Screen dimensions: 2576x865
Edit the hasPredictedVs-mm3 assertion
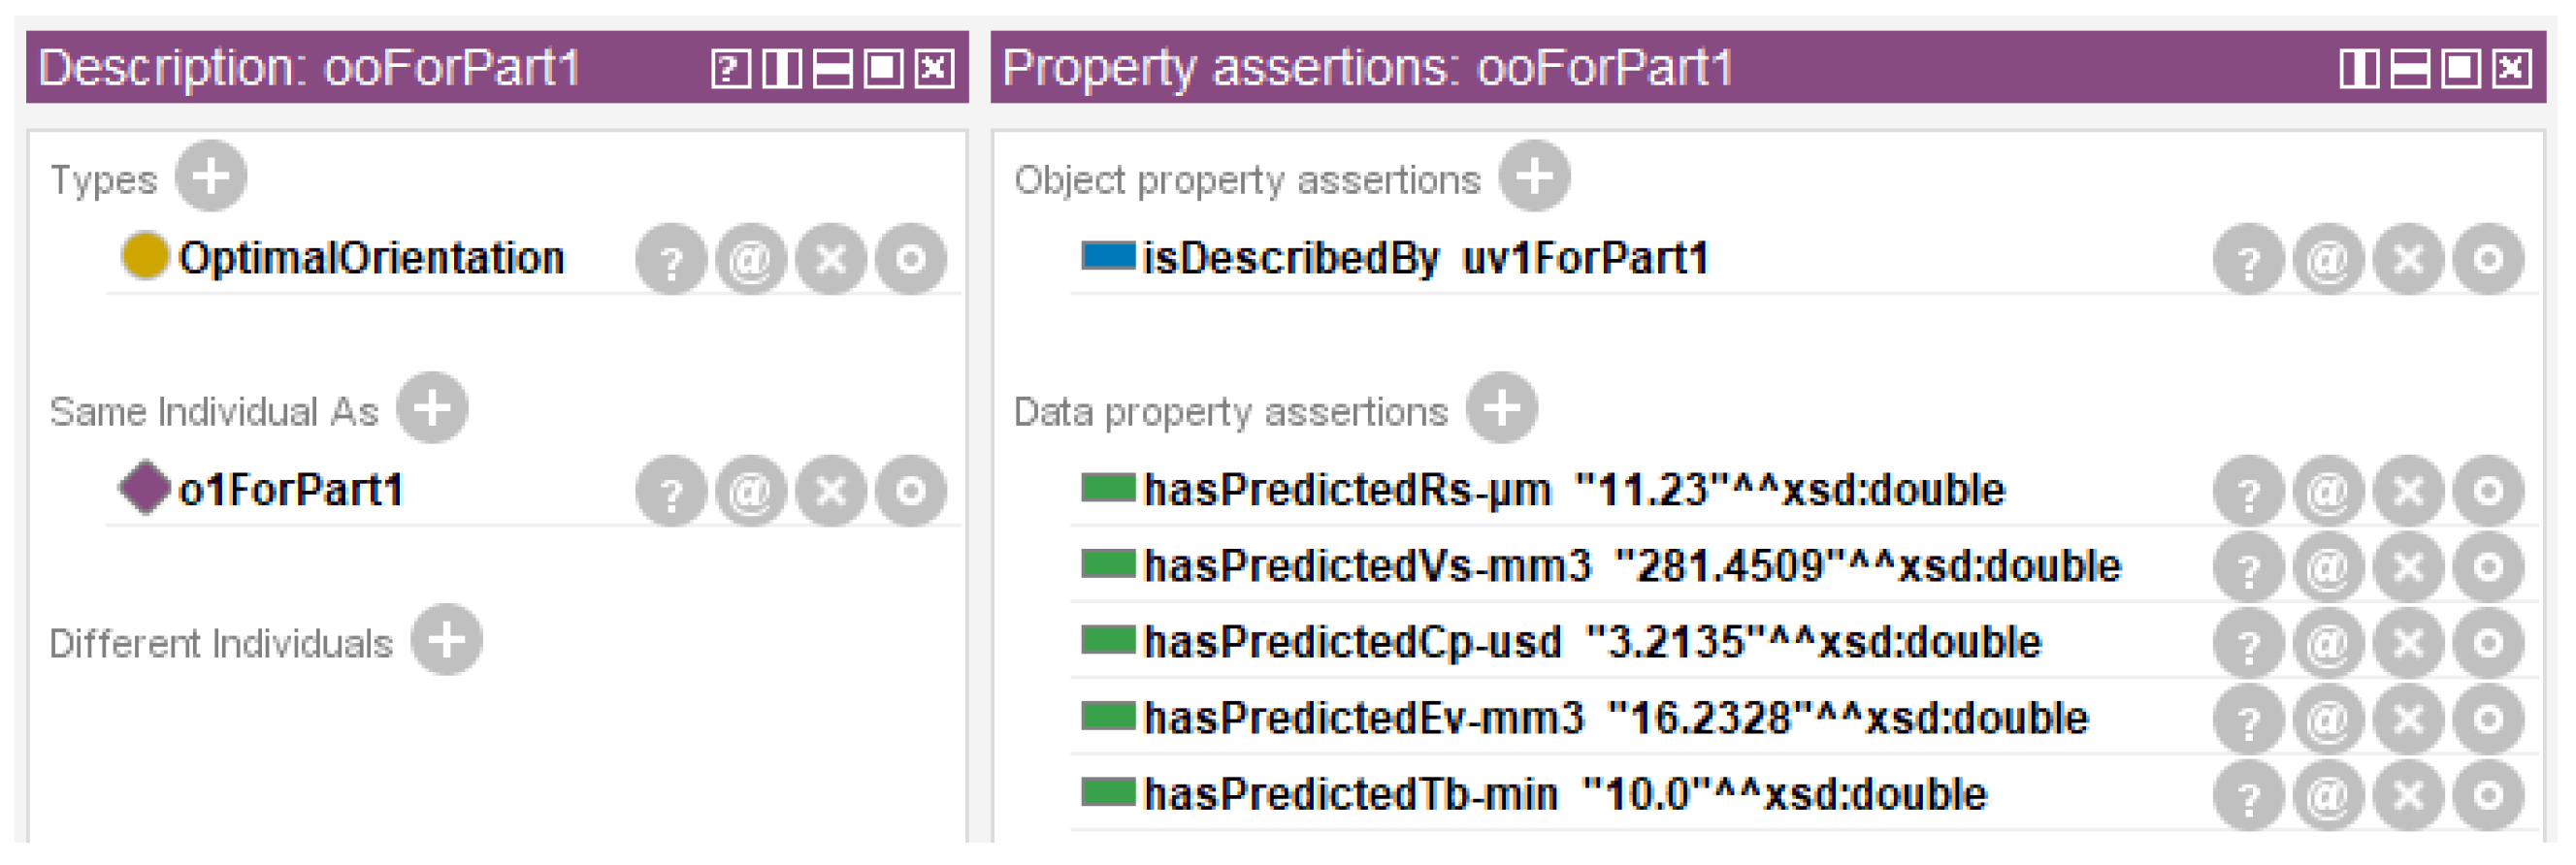pos(2488,567)
